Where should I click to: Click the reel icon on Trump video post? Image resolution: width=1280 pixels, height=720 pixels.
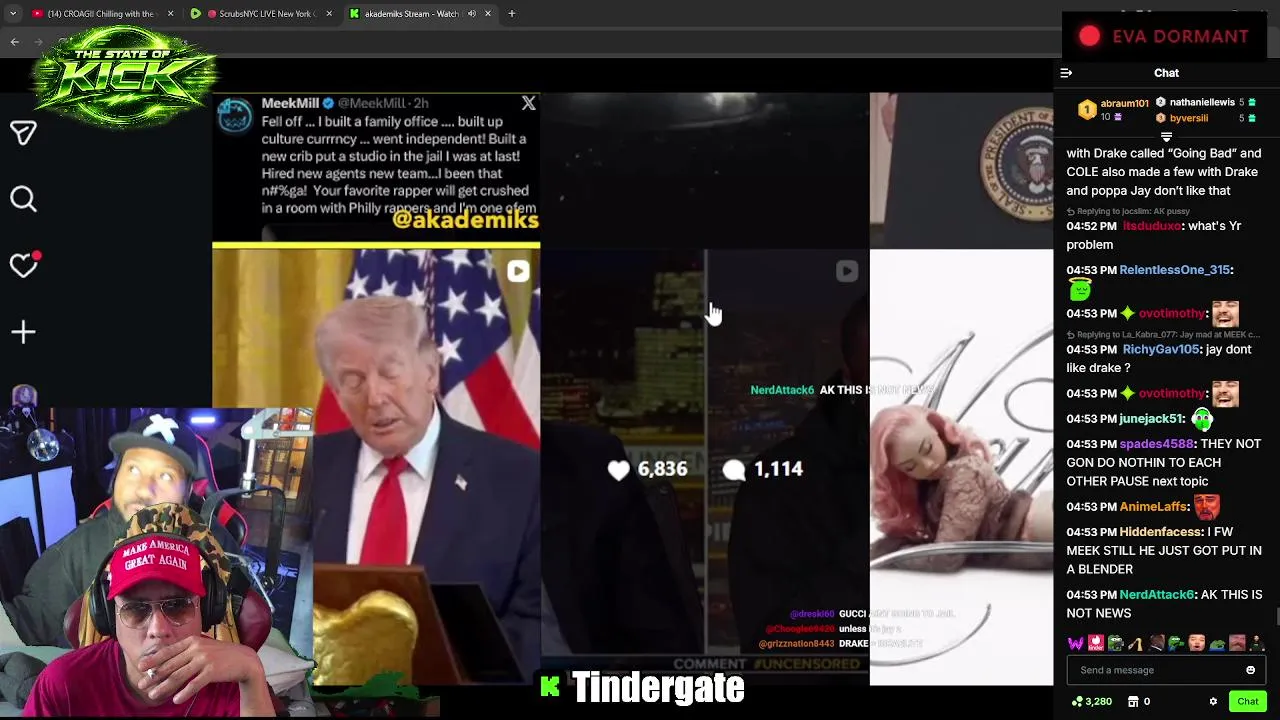click(518, 271)
